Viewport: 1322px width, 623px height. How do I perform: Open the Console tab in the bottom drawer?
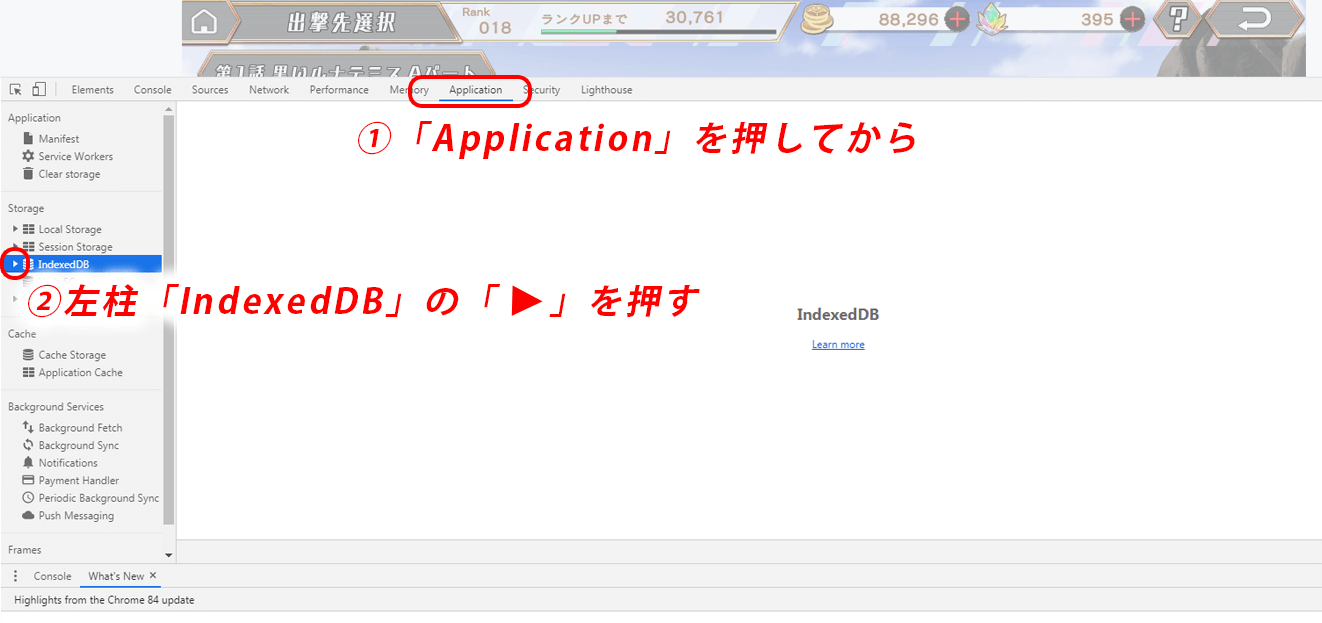coord(52,576)
